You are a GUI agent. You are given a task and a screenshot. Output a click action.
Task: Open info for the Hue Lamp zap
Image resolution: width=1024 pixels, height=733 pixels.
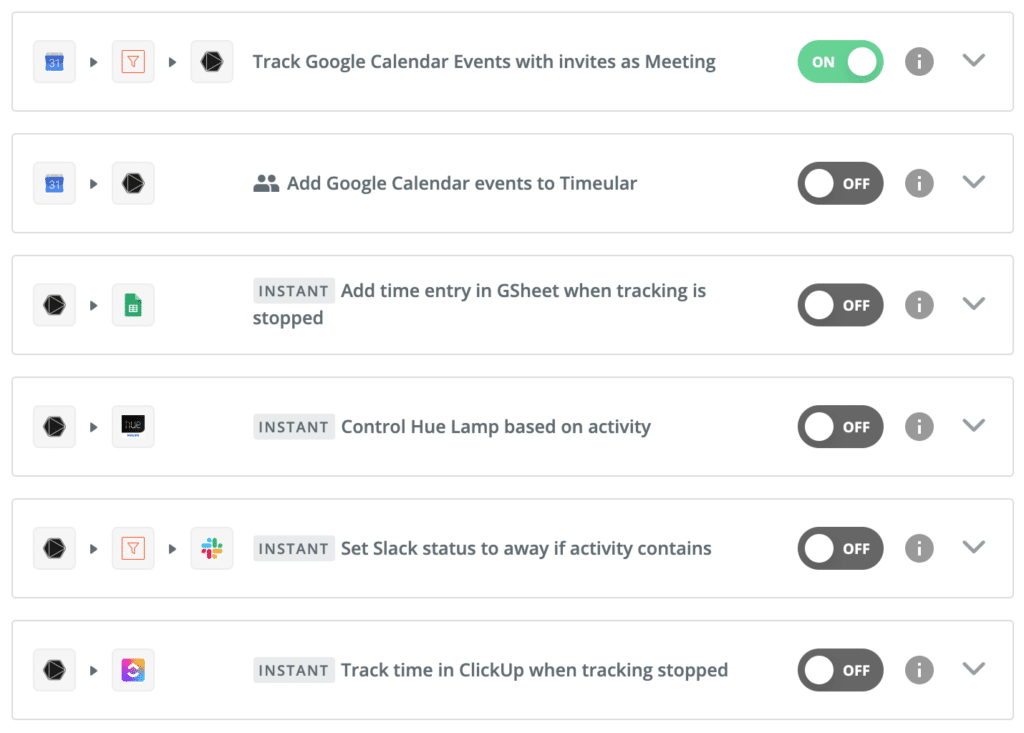pos(919,427)
